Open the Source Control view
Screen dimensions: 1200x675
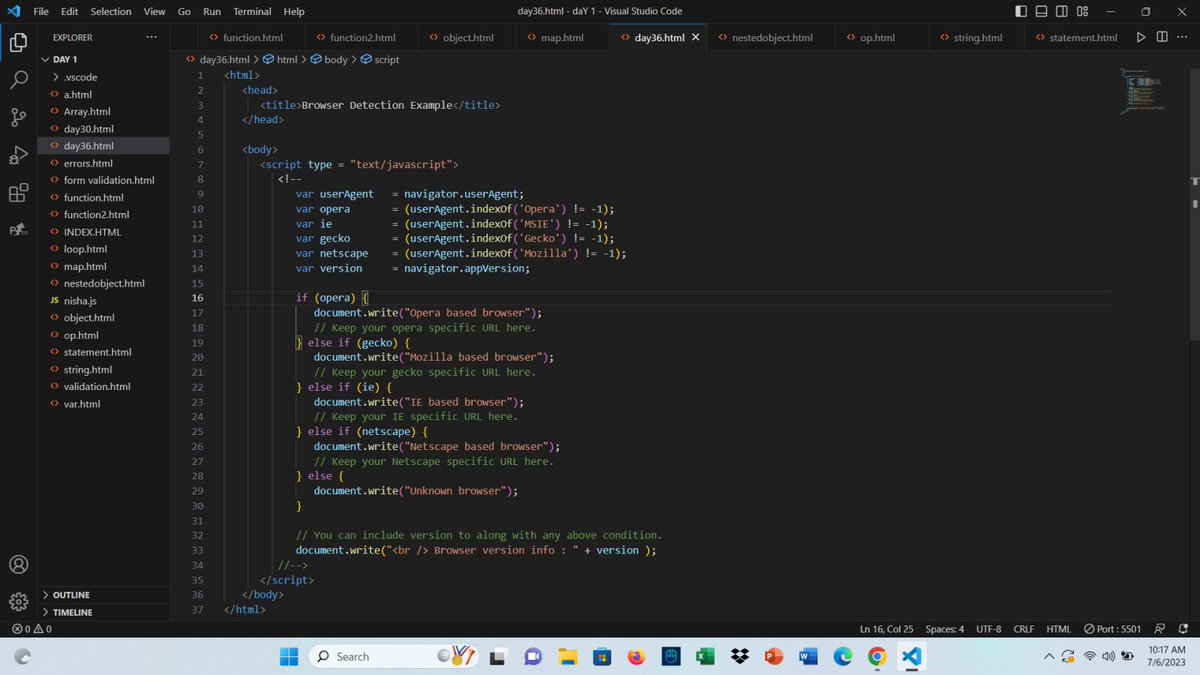(x=18, y=117)
